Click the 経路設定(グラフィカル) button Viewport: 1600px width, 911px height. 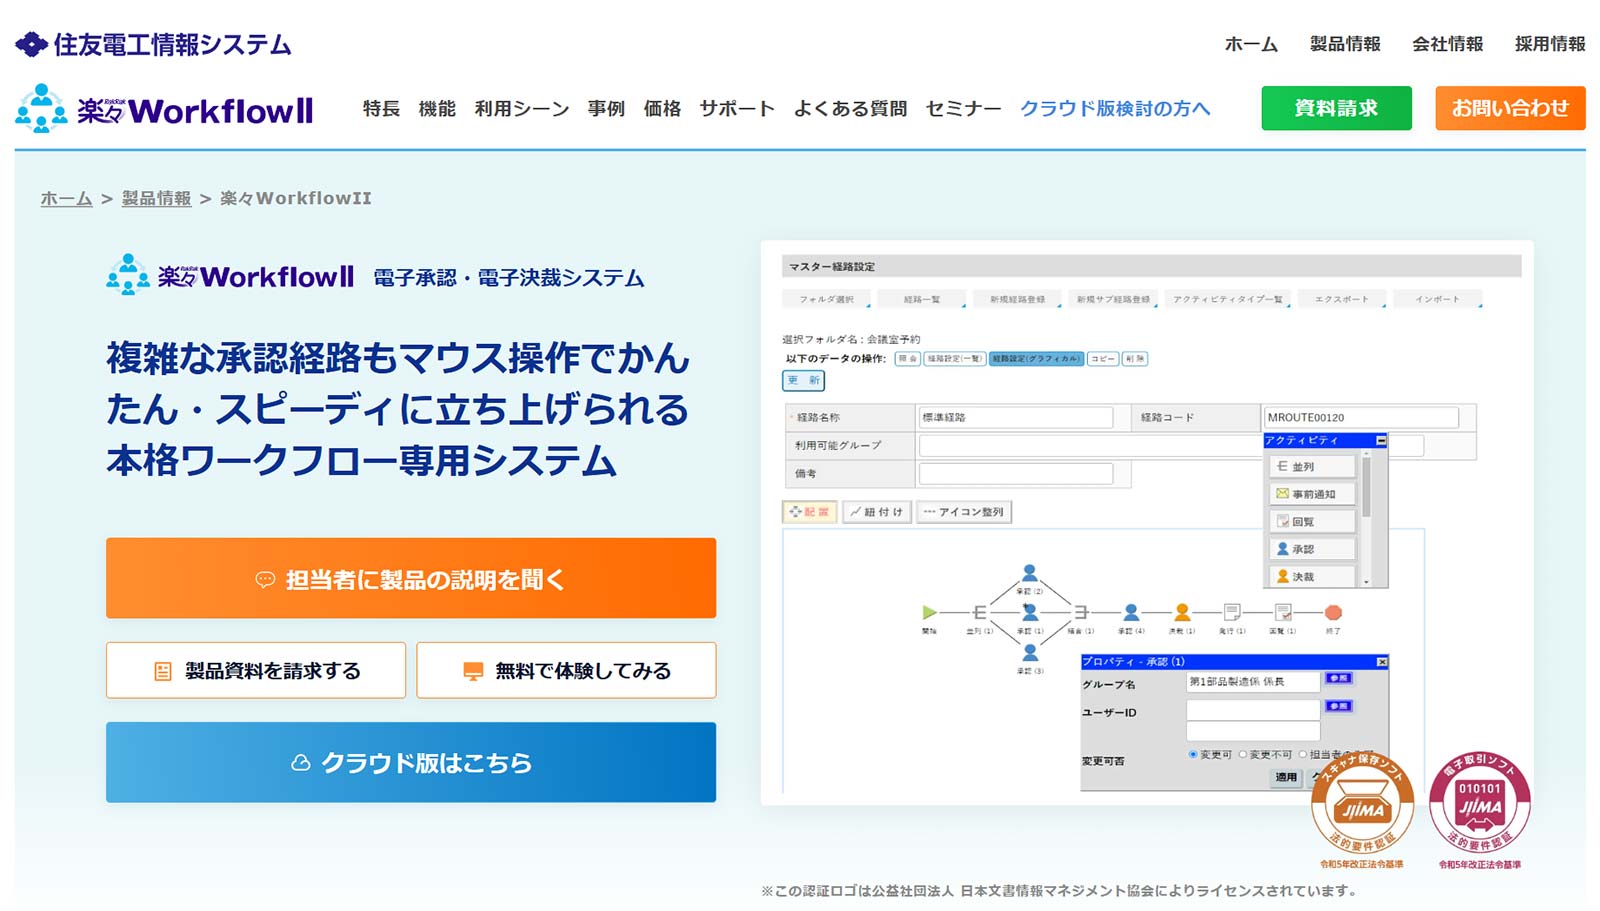pos(1036,358)
